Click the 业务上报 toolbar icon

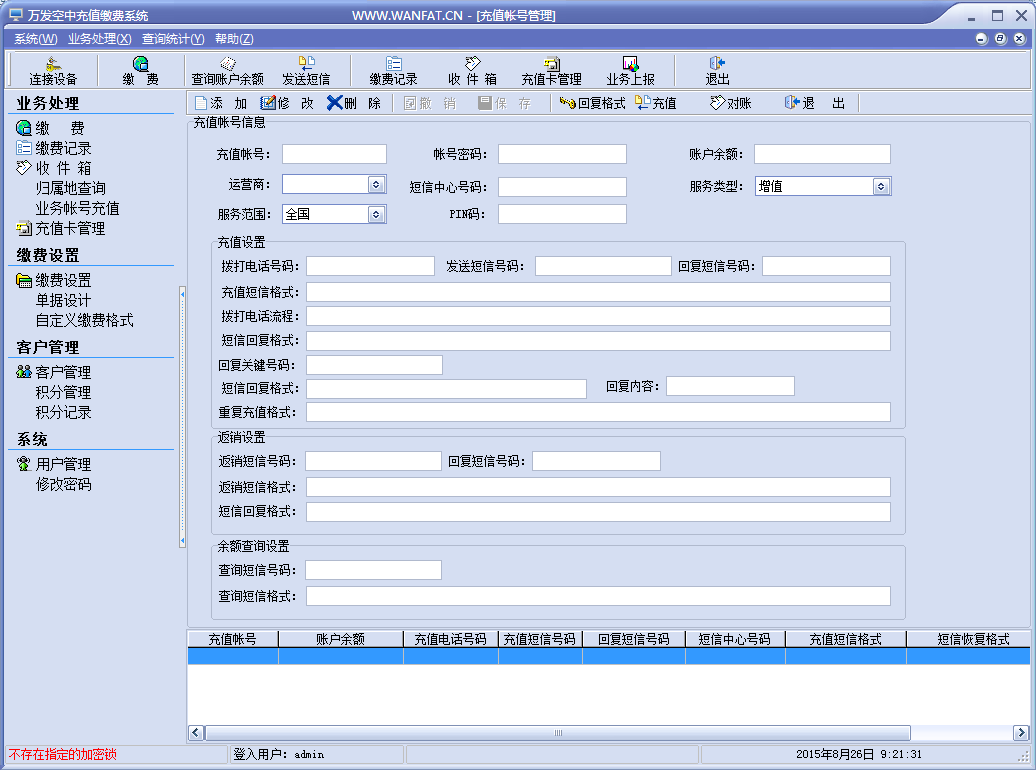pyautogui.click(x=630, y=71)
